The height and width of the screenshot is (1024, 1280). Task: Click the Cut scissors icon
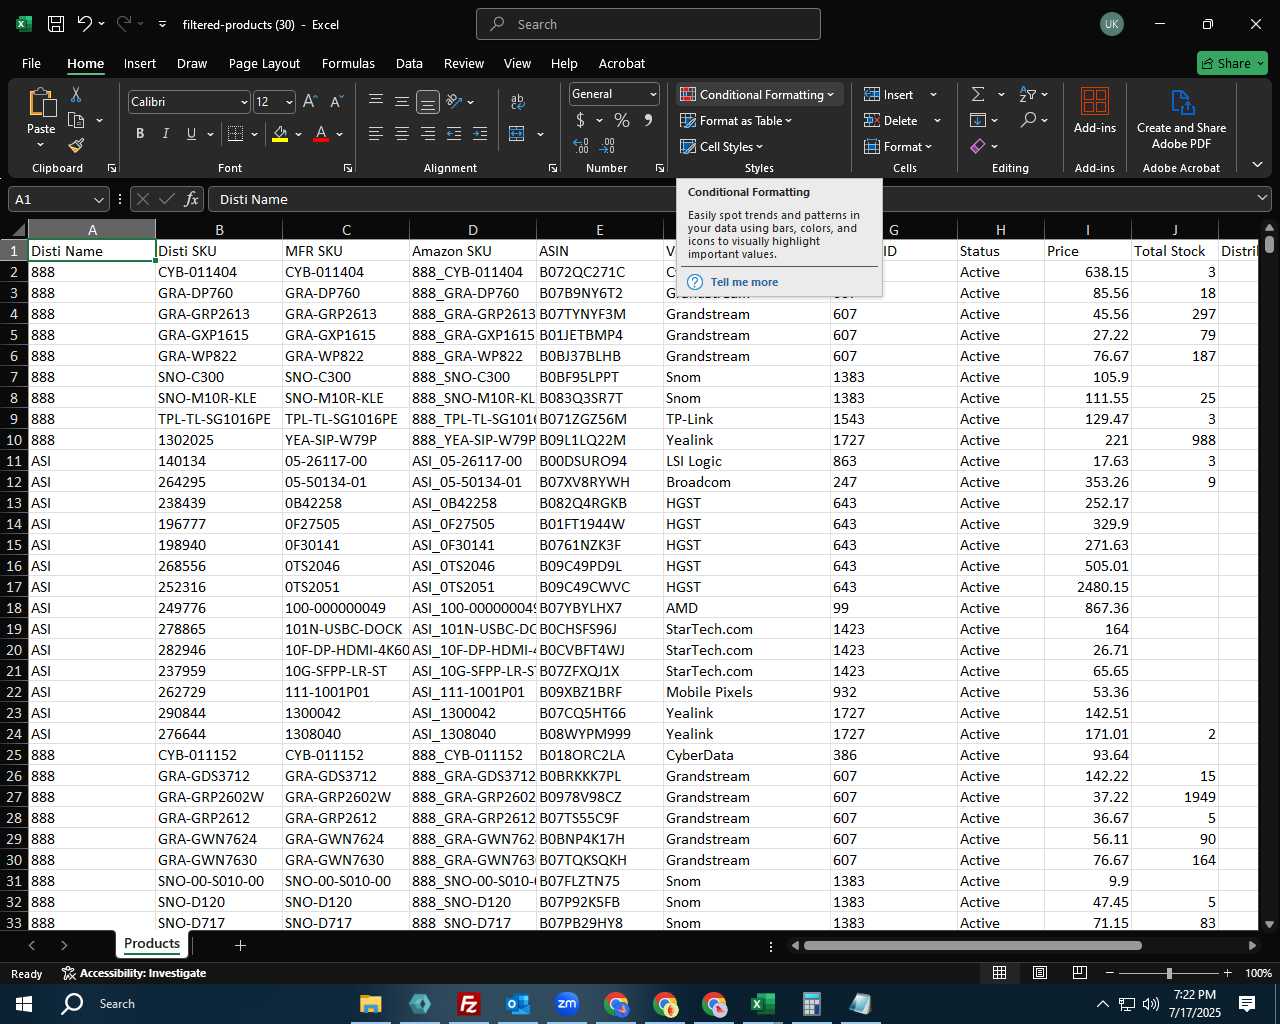[x=76, y=95]
